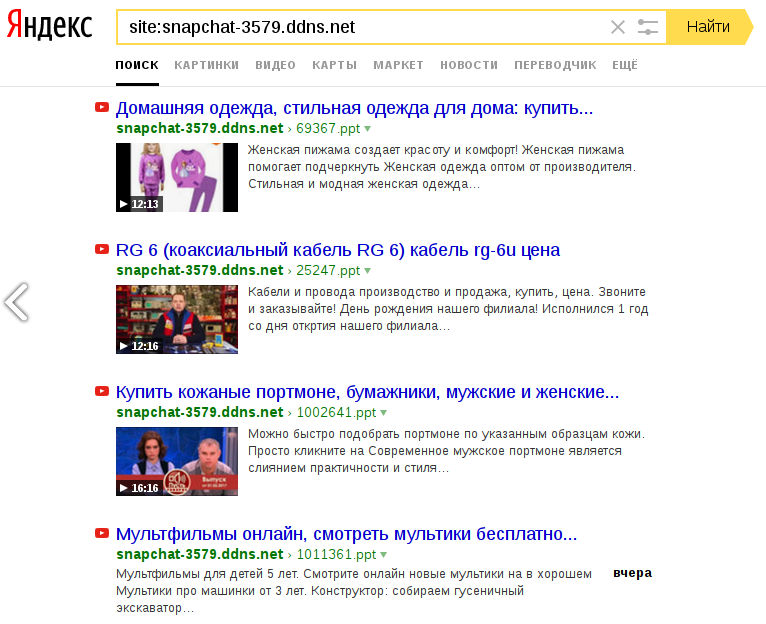Image resolution: width=766 pixels, height=624 pixels.
Task: Click YouTube icon beside Купить кожаные портмоне
Action: click(x=102, y=391)
